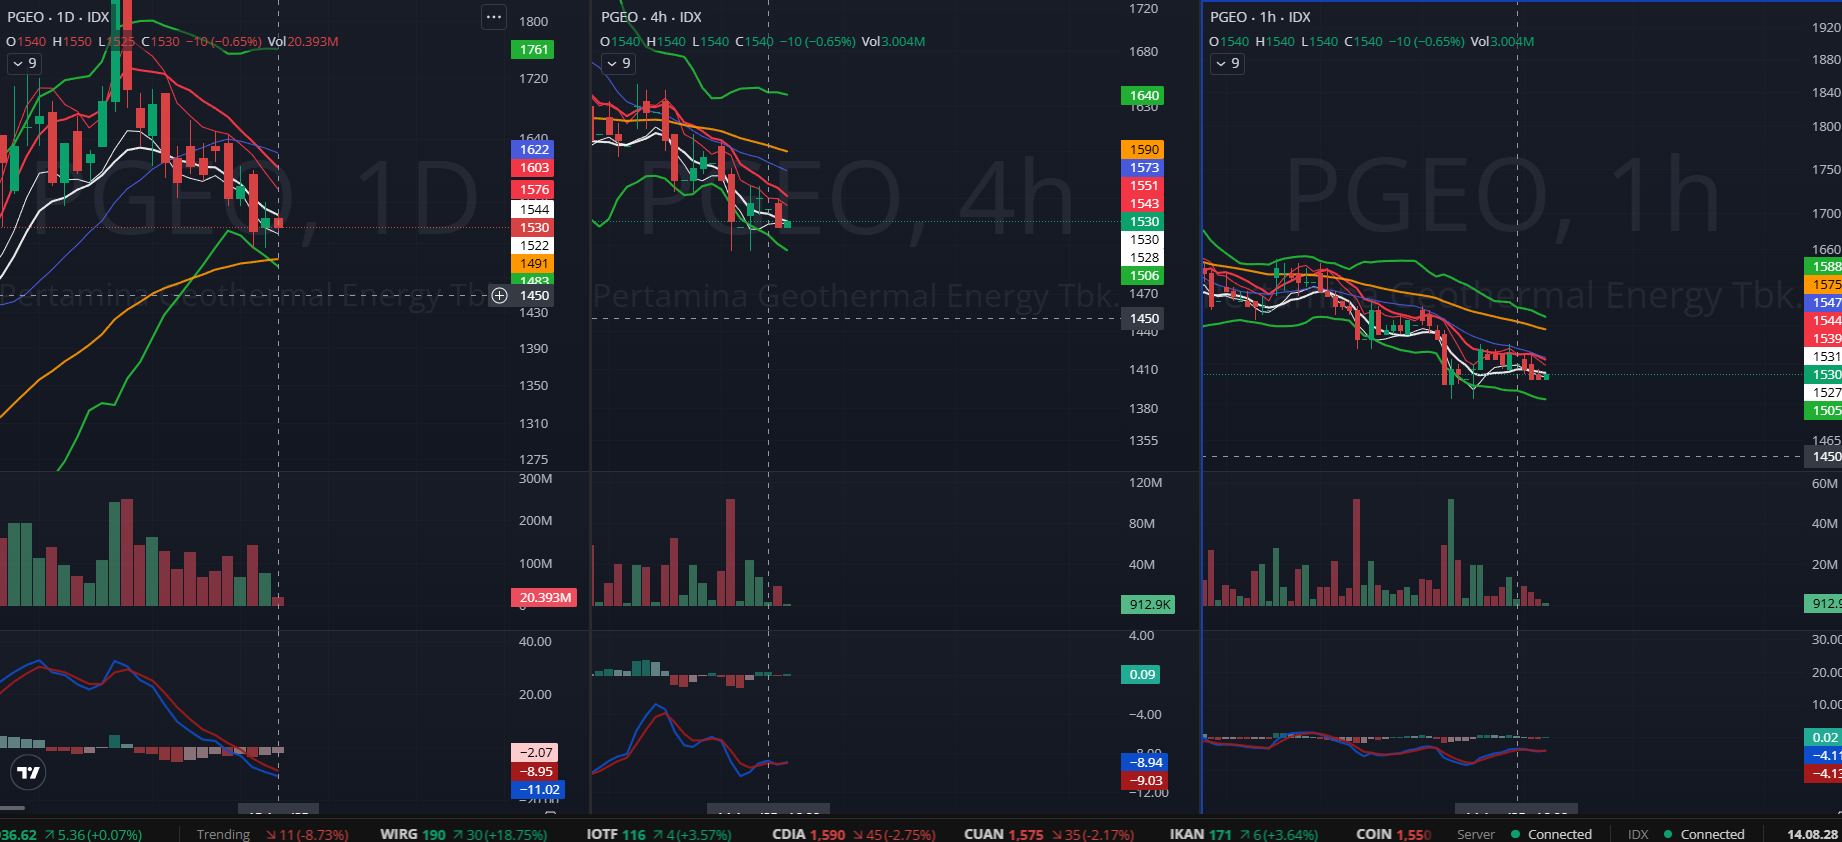This screenshot has height=842, width=1842.
Task: Open symbol search from PGEO 1D IDX title
Action: click(x=58, y=17)
